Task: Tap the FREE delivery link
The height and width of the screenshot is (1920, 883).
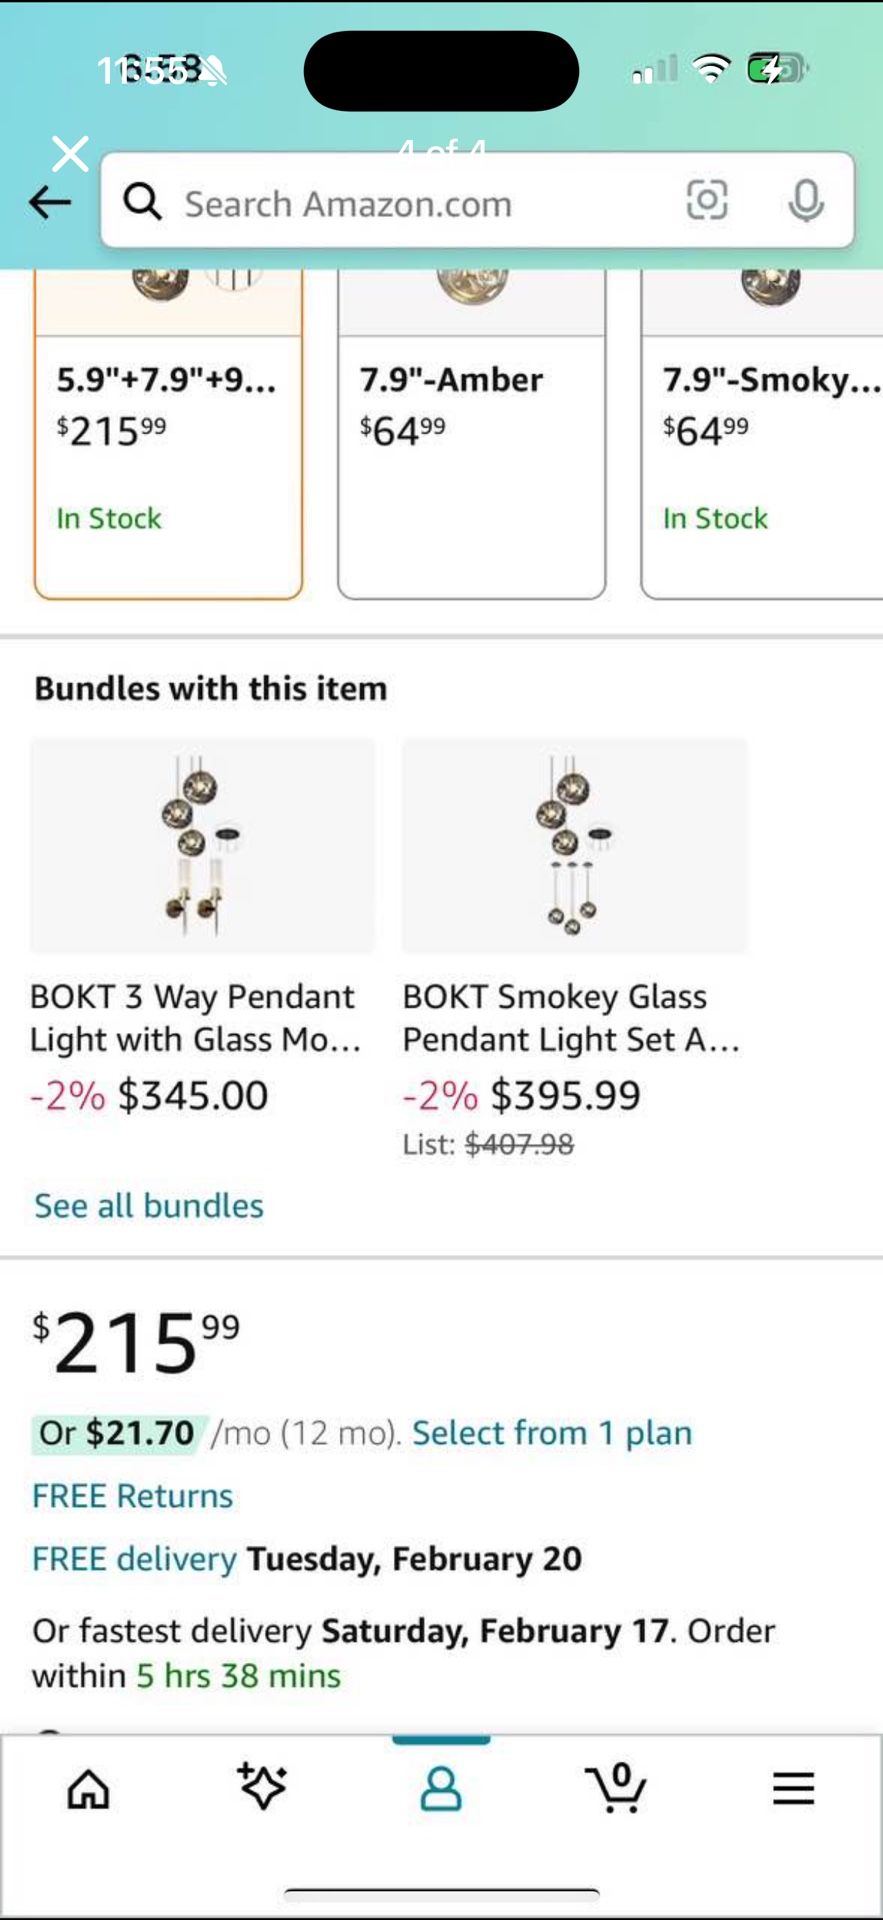Action: point(134,1559)
